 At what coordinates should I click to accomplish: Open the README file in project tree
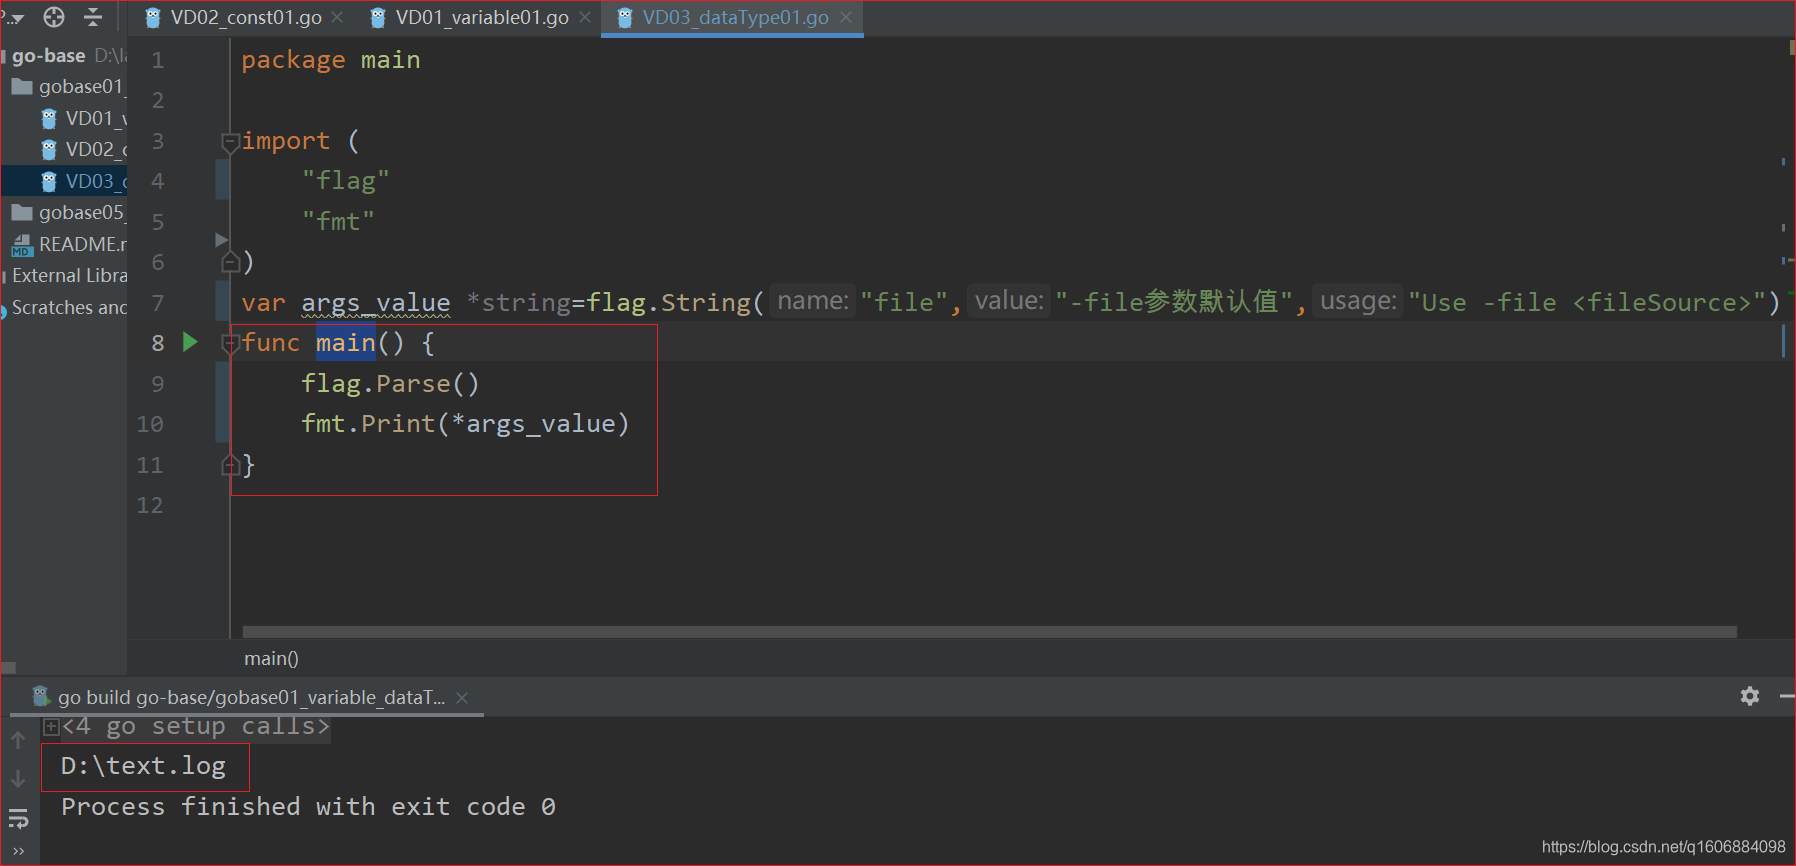click(x=68, y=244)
